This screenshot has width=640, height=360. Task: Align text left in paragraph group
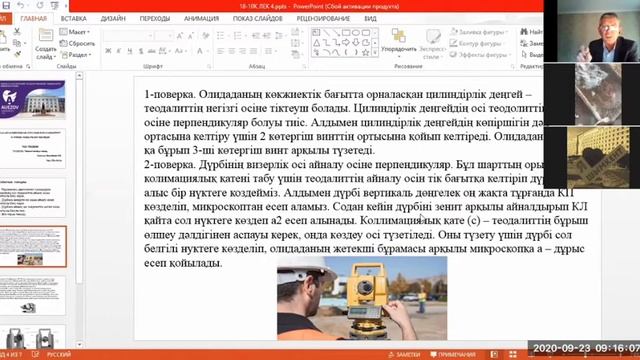click(221, 51)
